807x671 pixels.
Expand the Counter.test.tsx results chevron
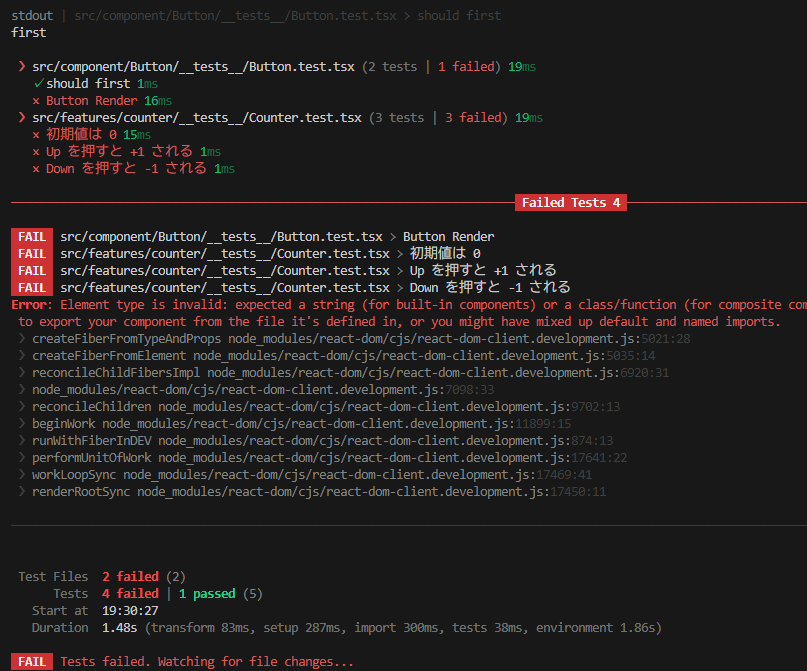point(22,118)
